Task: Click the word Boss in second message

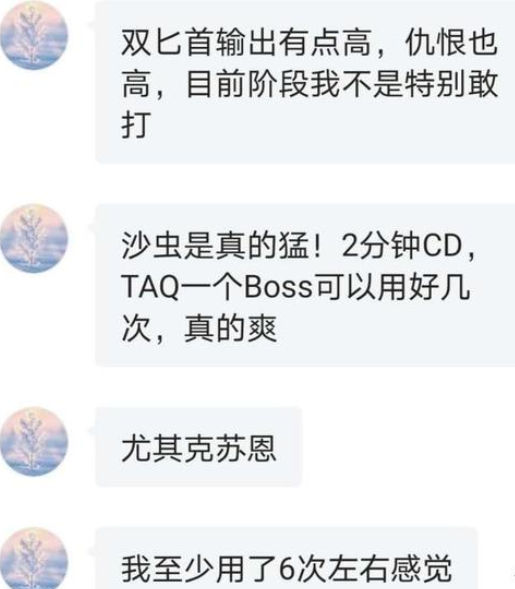Action: tap(278, 287)
